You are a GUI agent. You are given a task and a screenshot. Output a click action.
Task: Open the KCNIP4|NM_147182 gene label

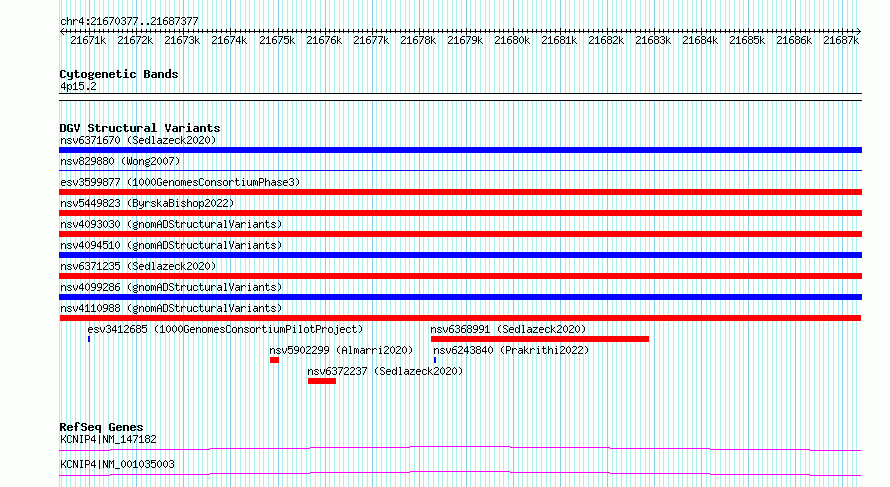pyautogui.click(x=108, y=439)
